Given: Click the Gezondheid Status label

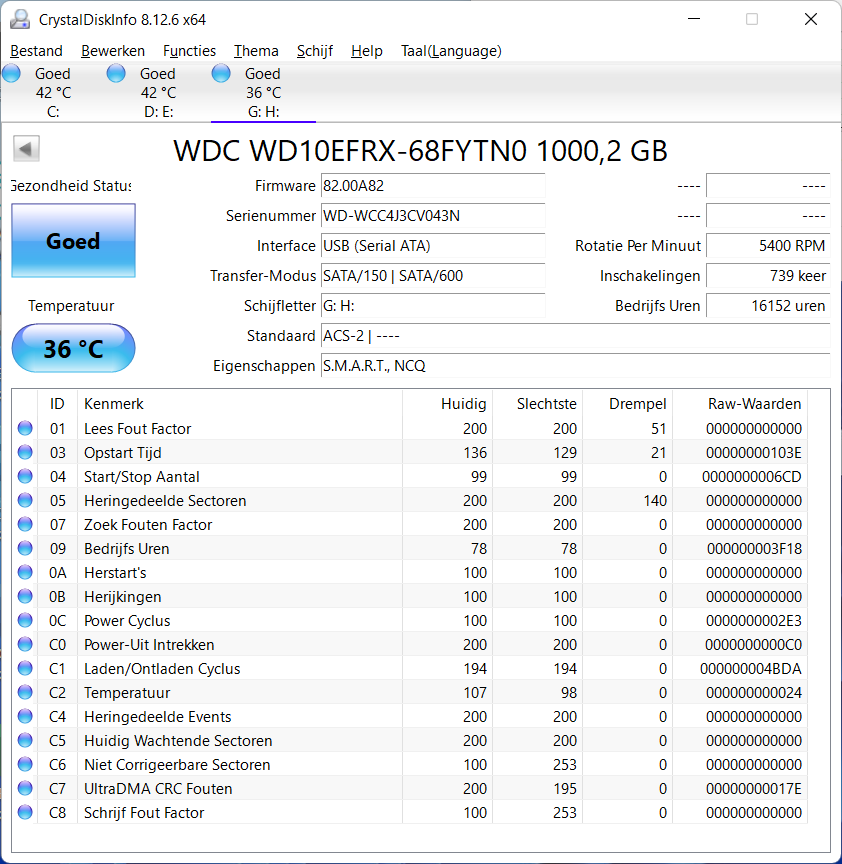Looking at the screenshot, I should point(71,186).
